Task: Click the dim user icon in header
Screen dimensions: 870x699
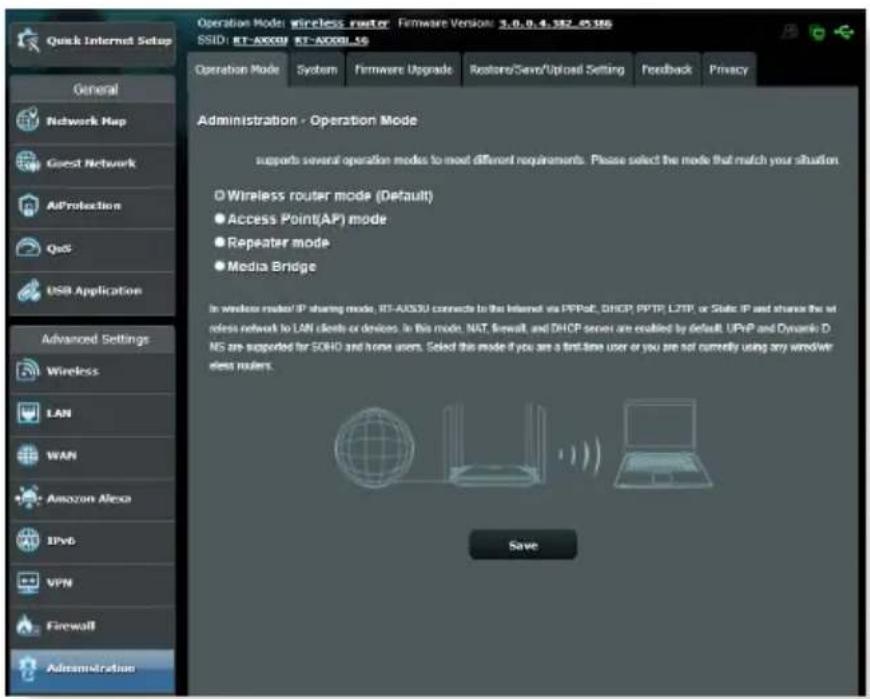Action: (x=790, y=32)
